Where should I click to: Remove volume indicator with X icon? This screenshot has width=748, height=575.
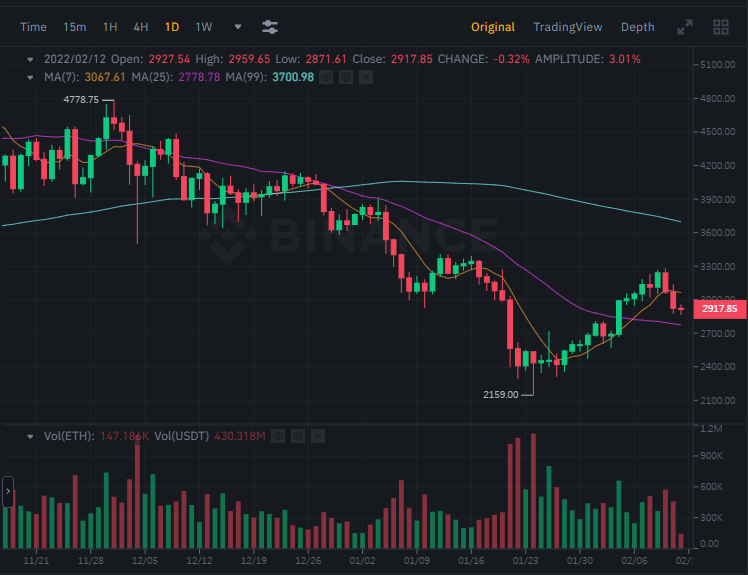coord(318,436)
